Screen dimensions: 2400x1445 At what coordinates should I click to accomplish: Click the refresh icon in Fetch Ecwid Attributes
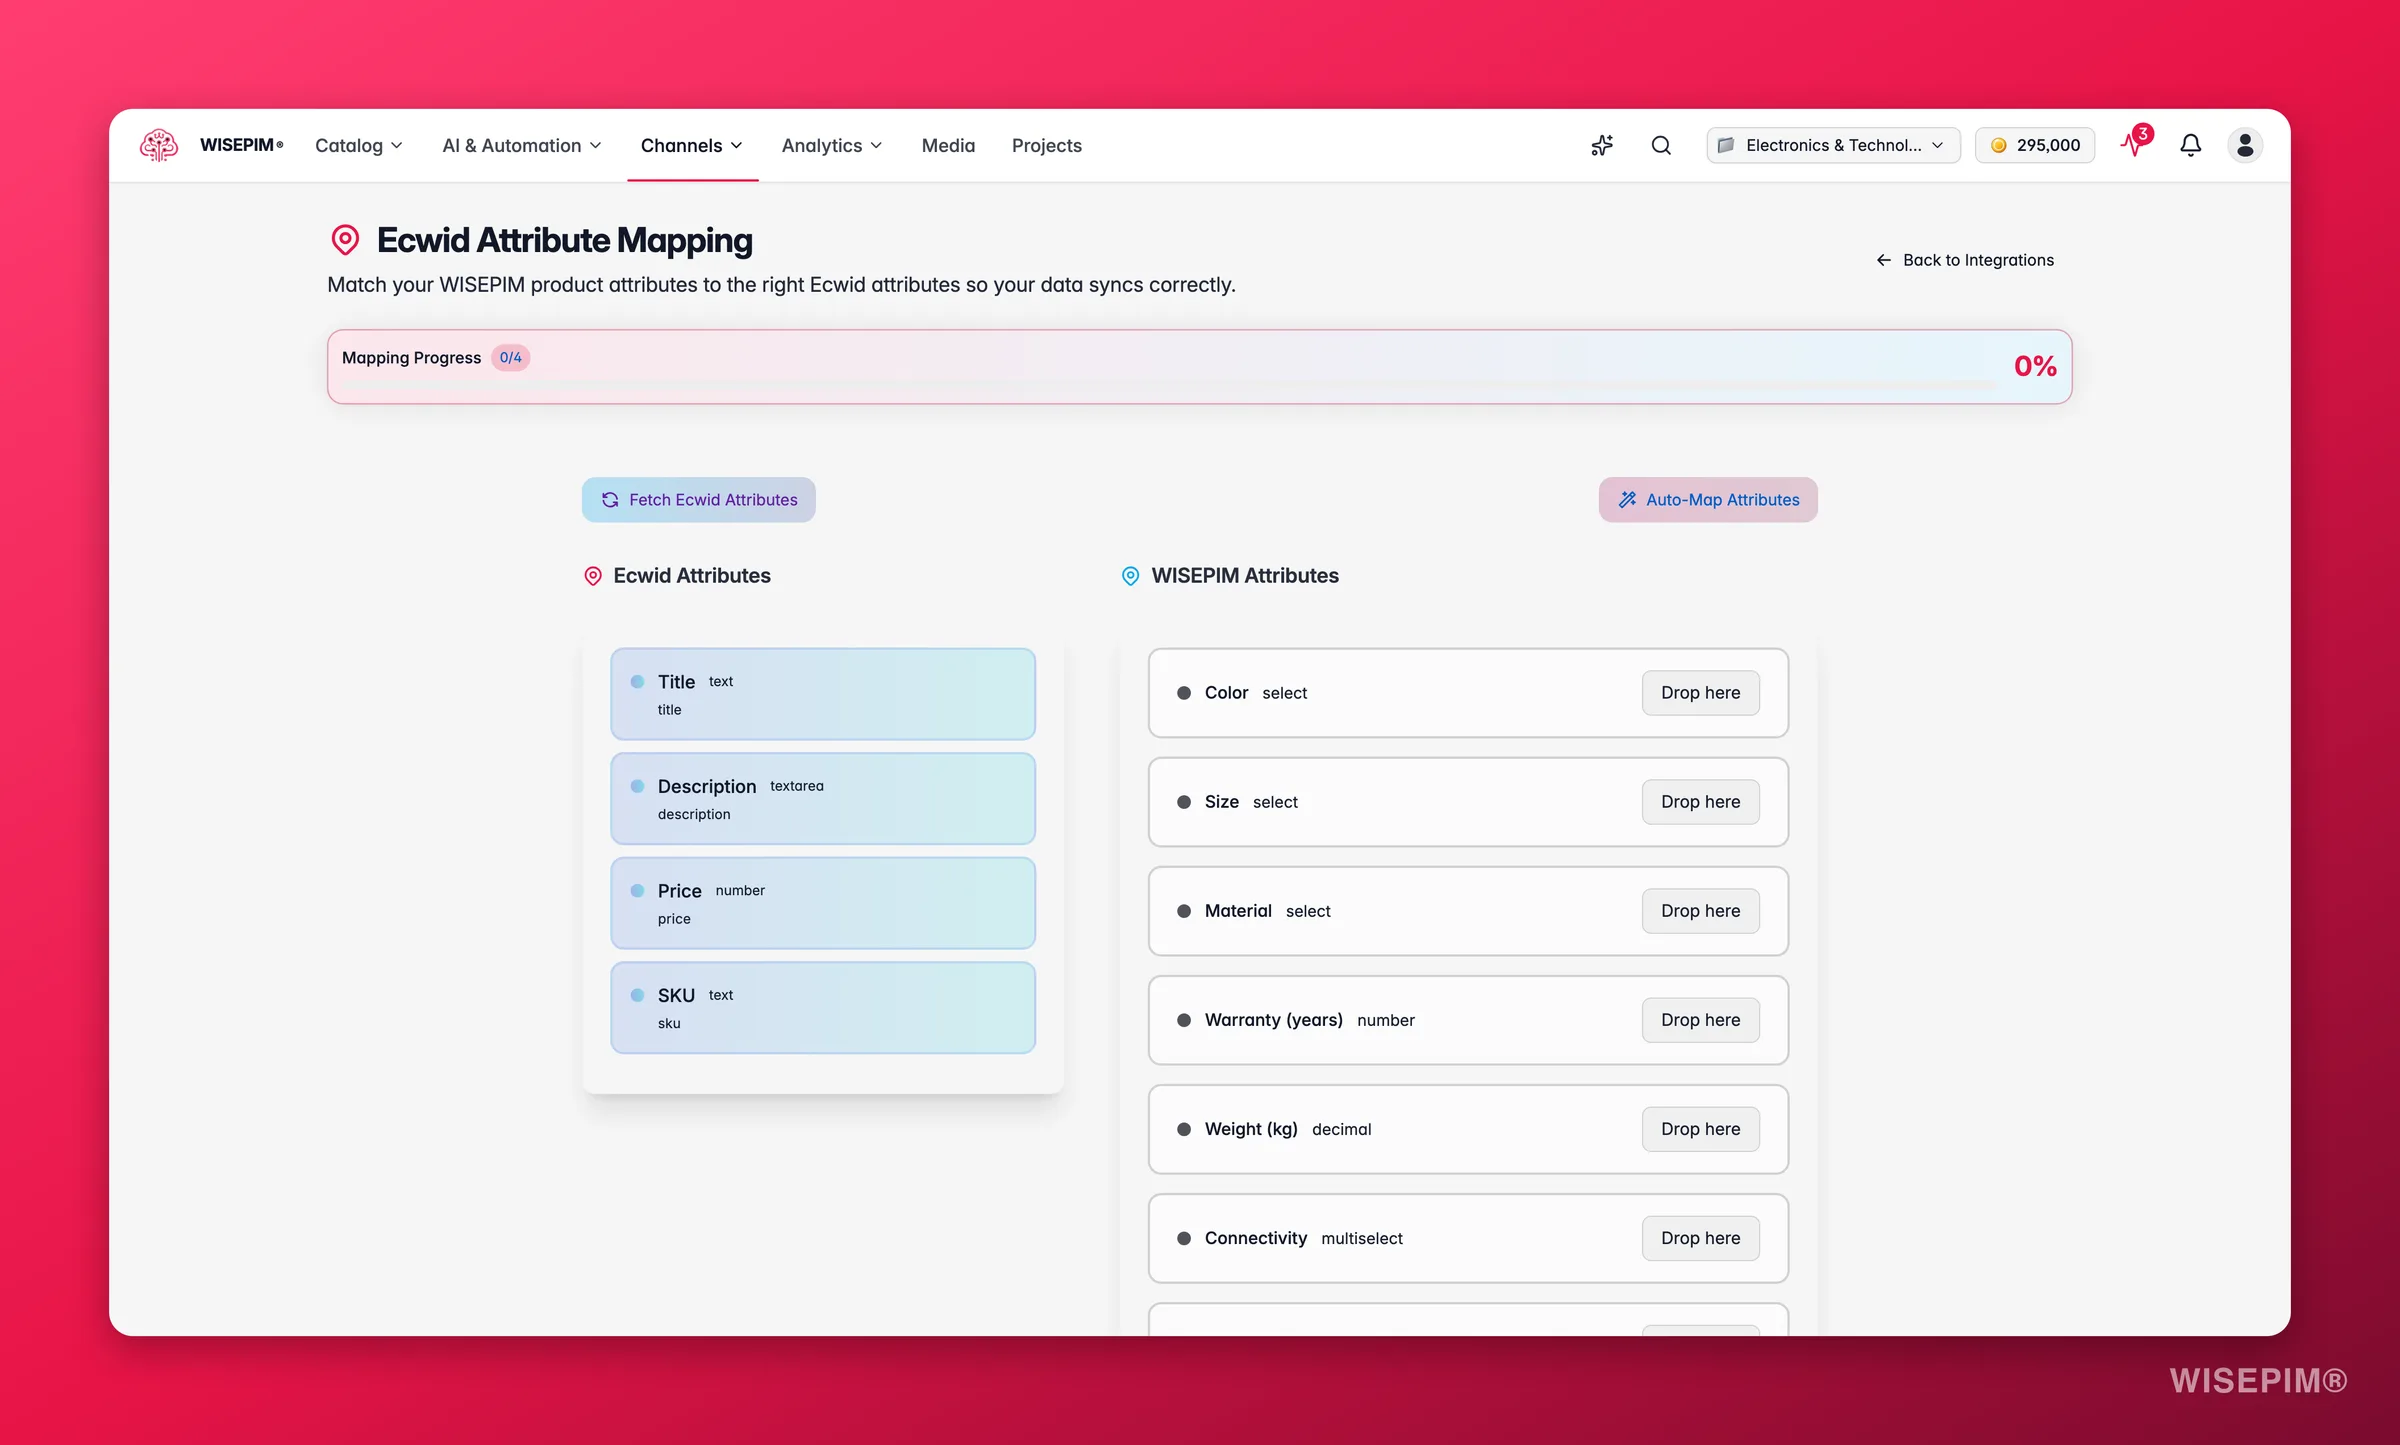[x=610, y=500]
